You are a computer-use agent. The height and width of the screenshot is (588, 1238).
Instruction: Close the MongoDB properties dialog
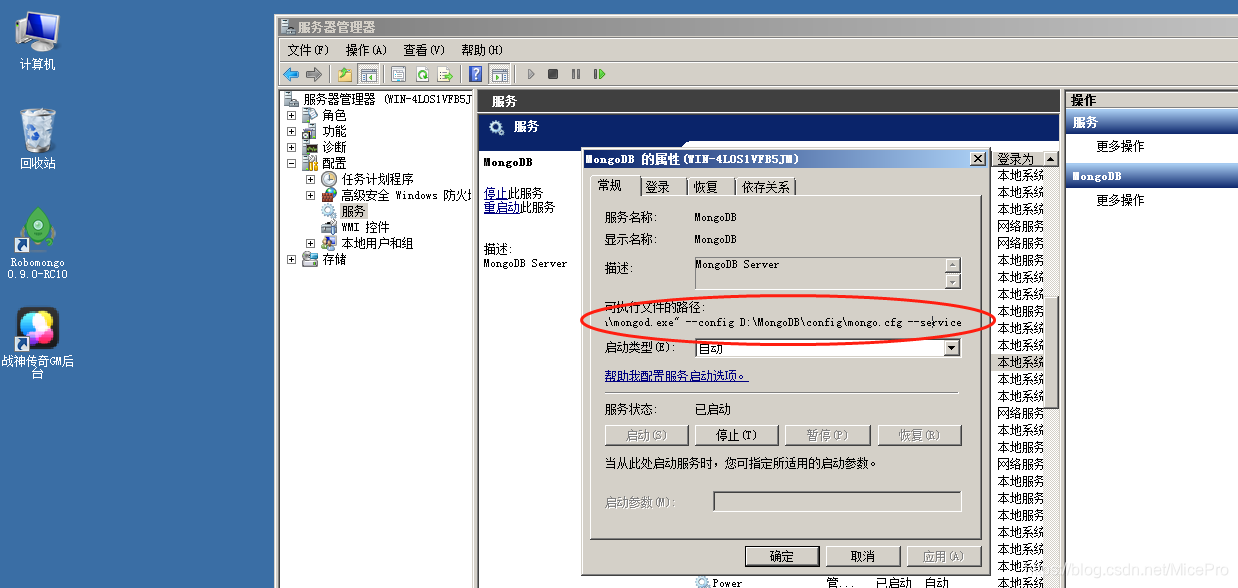click(977, 159)
